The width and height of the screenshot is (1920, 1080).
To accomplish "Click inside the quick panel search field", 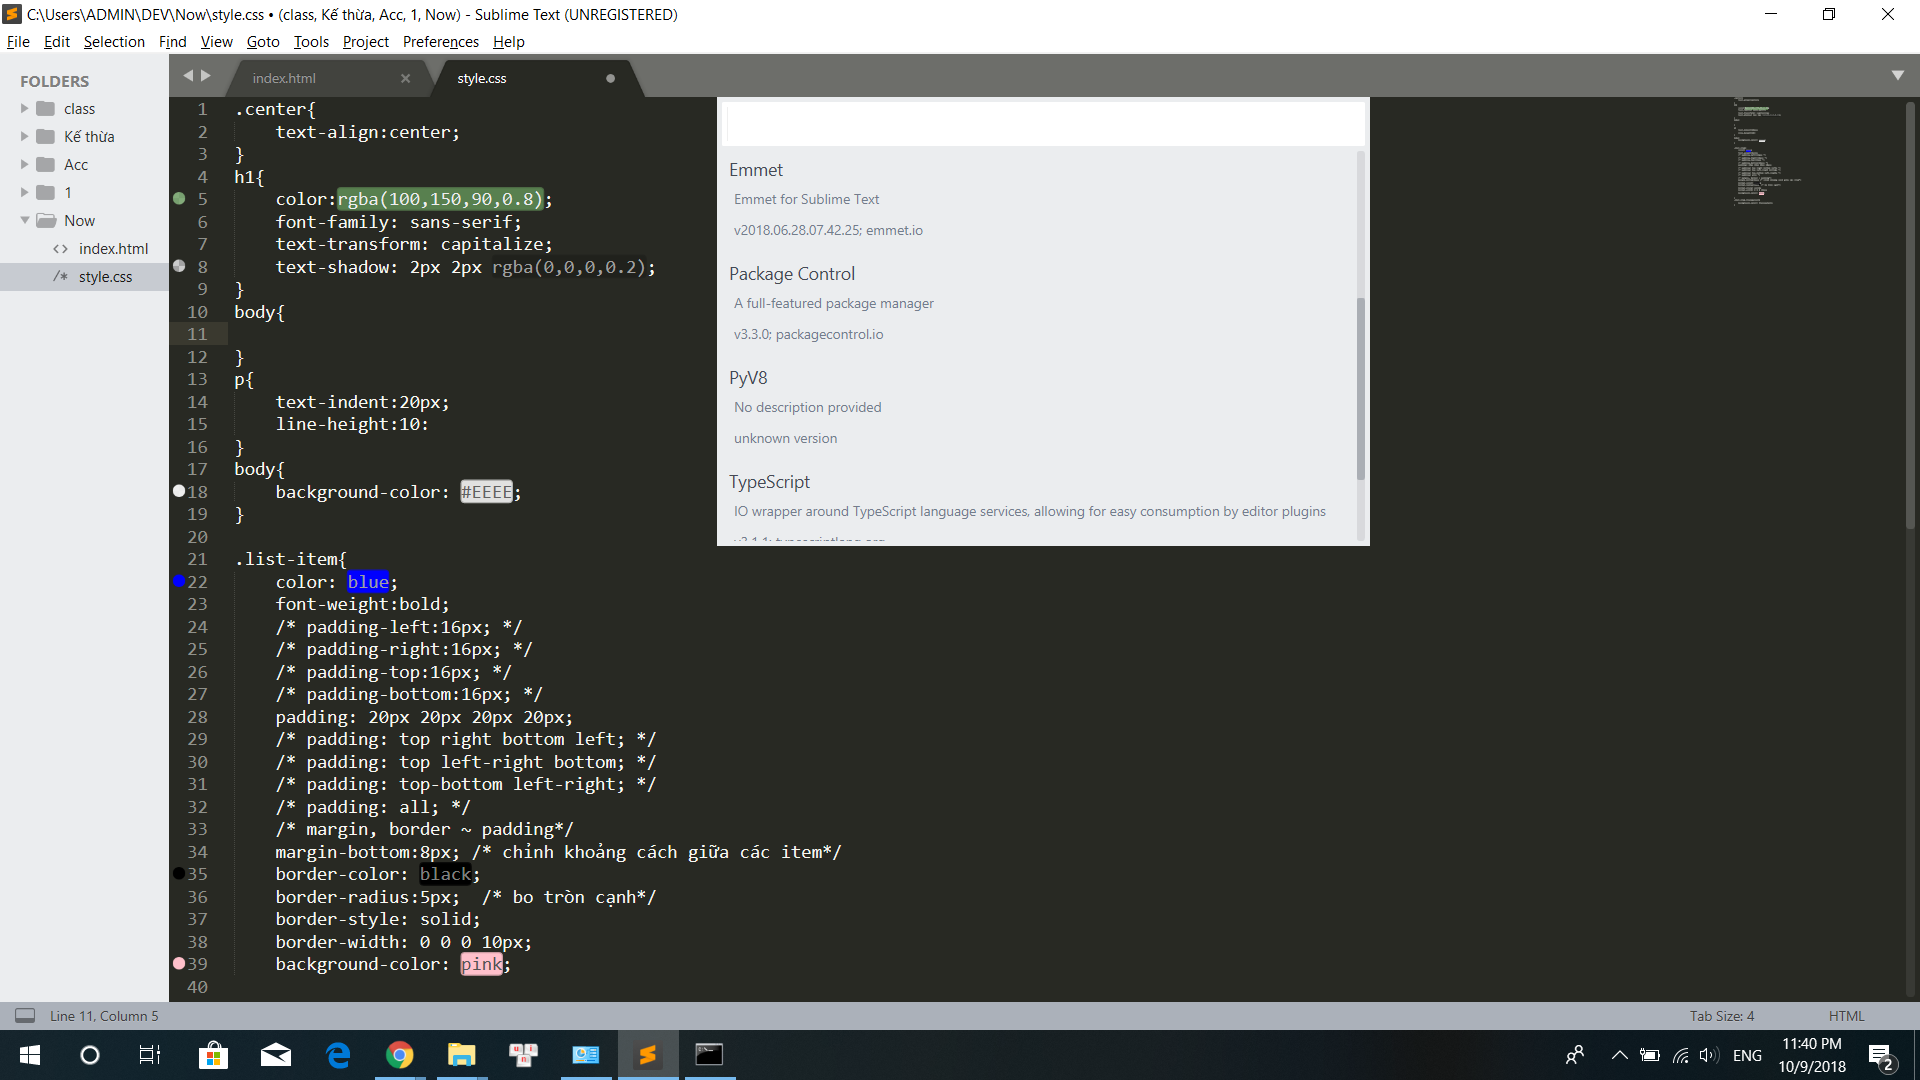I will [x=1040, y=122].
